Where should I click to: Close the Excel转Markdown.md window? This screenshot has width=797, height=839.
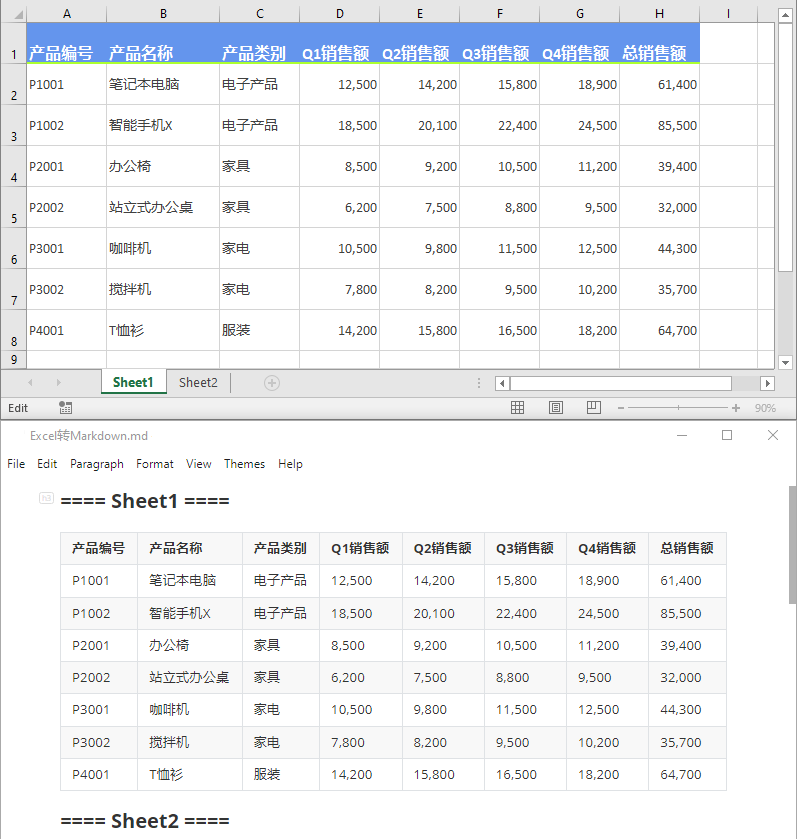coord(773,436)
